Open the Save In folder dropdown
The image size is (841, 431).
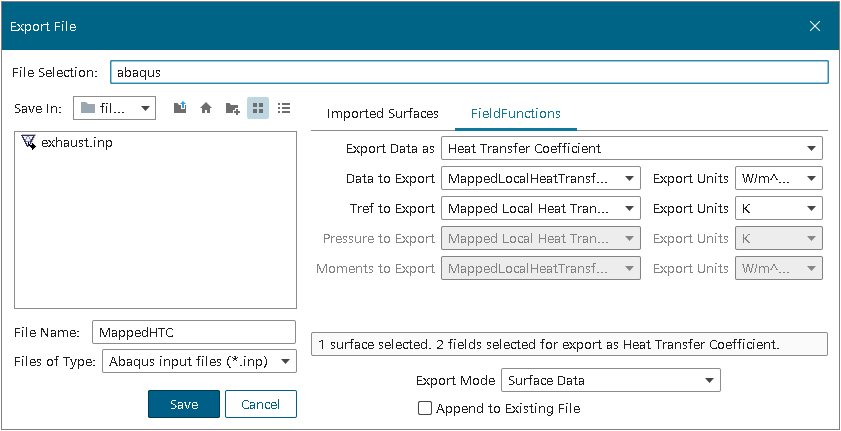114,108
